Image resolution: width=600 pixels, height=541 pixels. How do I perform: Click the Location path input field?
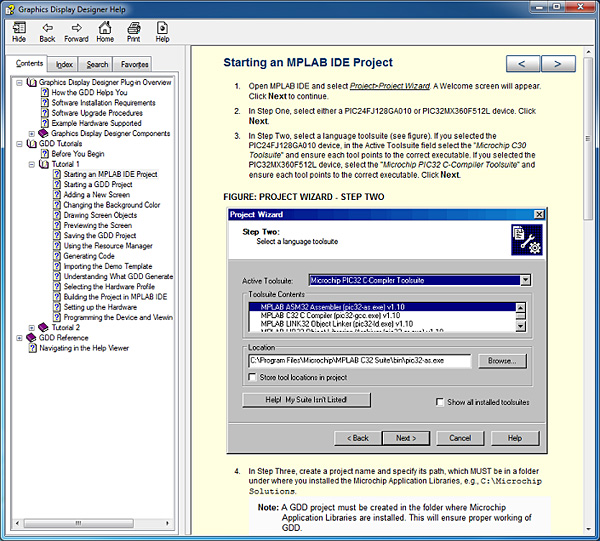359,360
